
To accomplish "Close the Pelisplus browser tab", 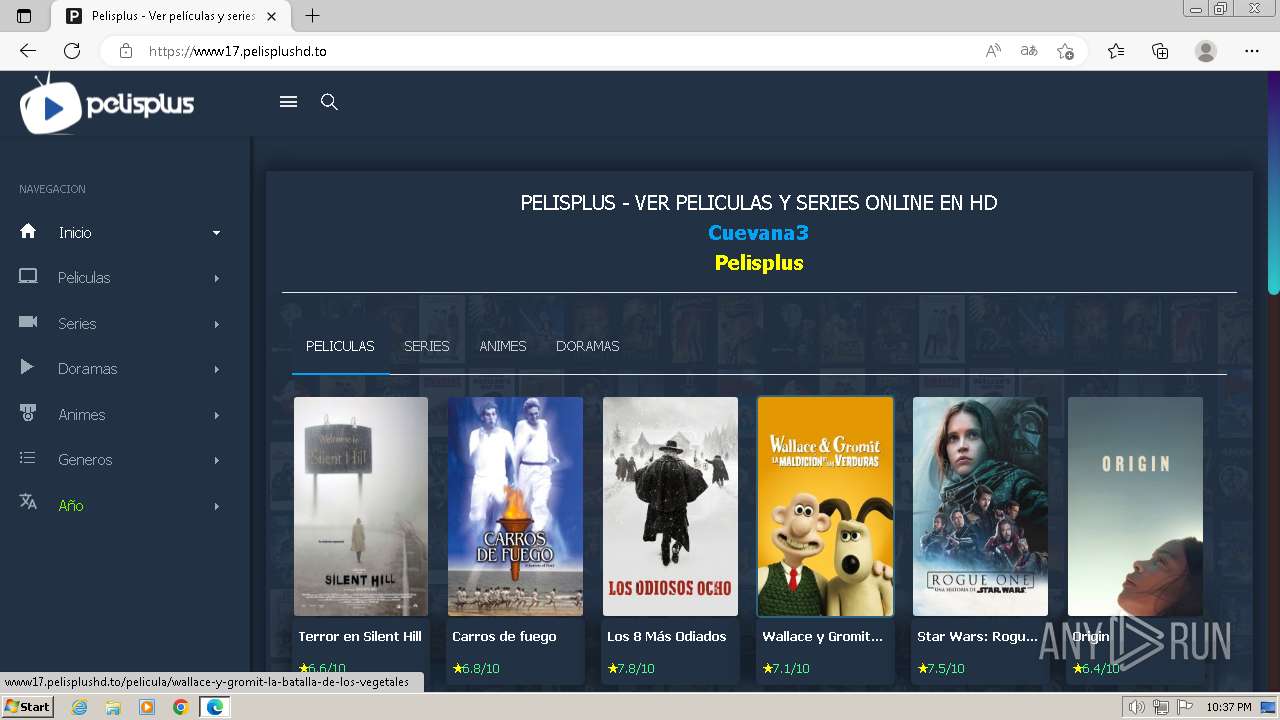I will pyautogui.click(x=271, y=16).
